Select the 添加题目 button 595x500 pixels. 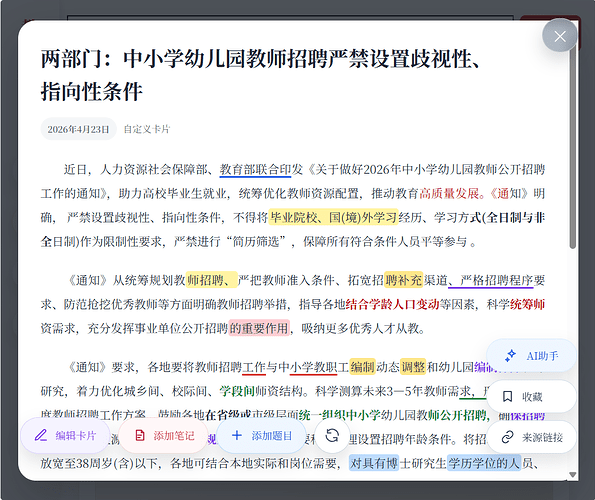(x=261, y=436)
